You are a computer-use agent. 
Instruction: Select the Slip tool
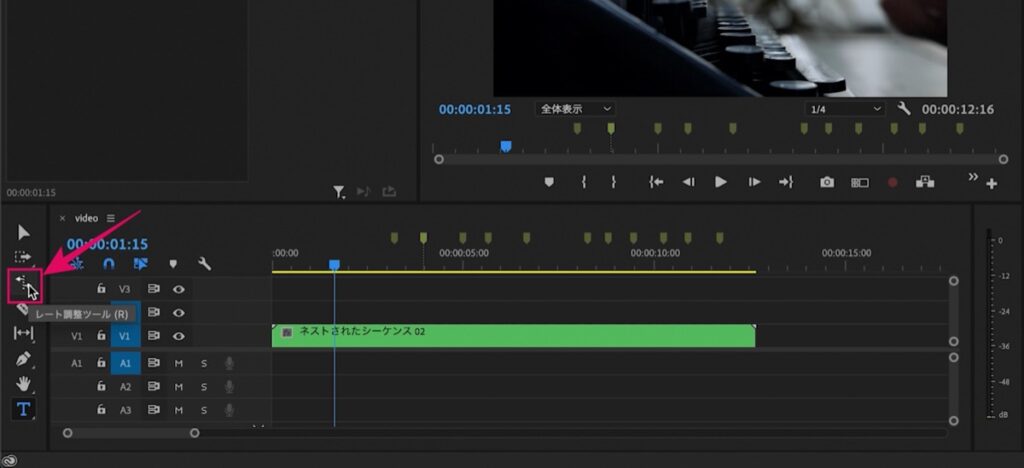click(x=24, y=333)
